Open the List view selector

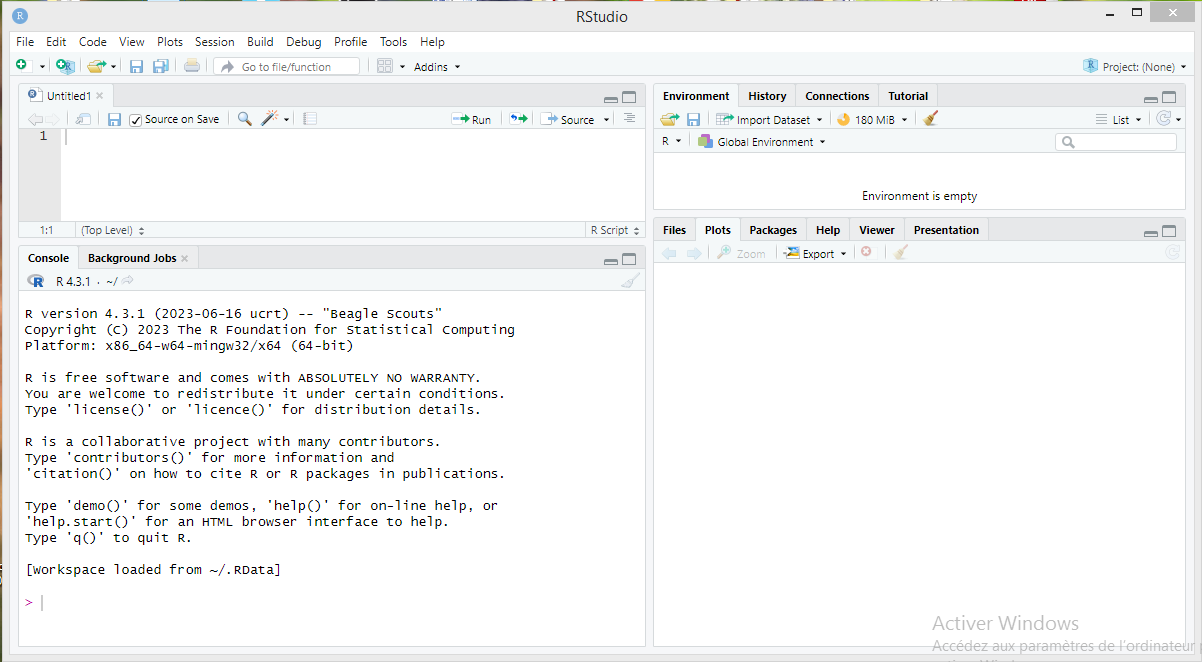tap(1119, 119)
